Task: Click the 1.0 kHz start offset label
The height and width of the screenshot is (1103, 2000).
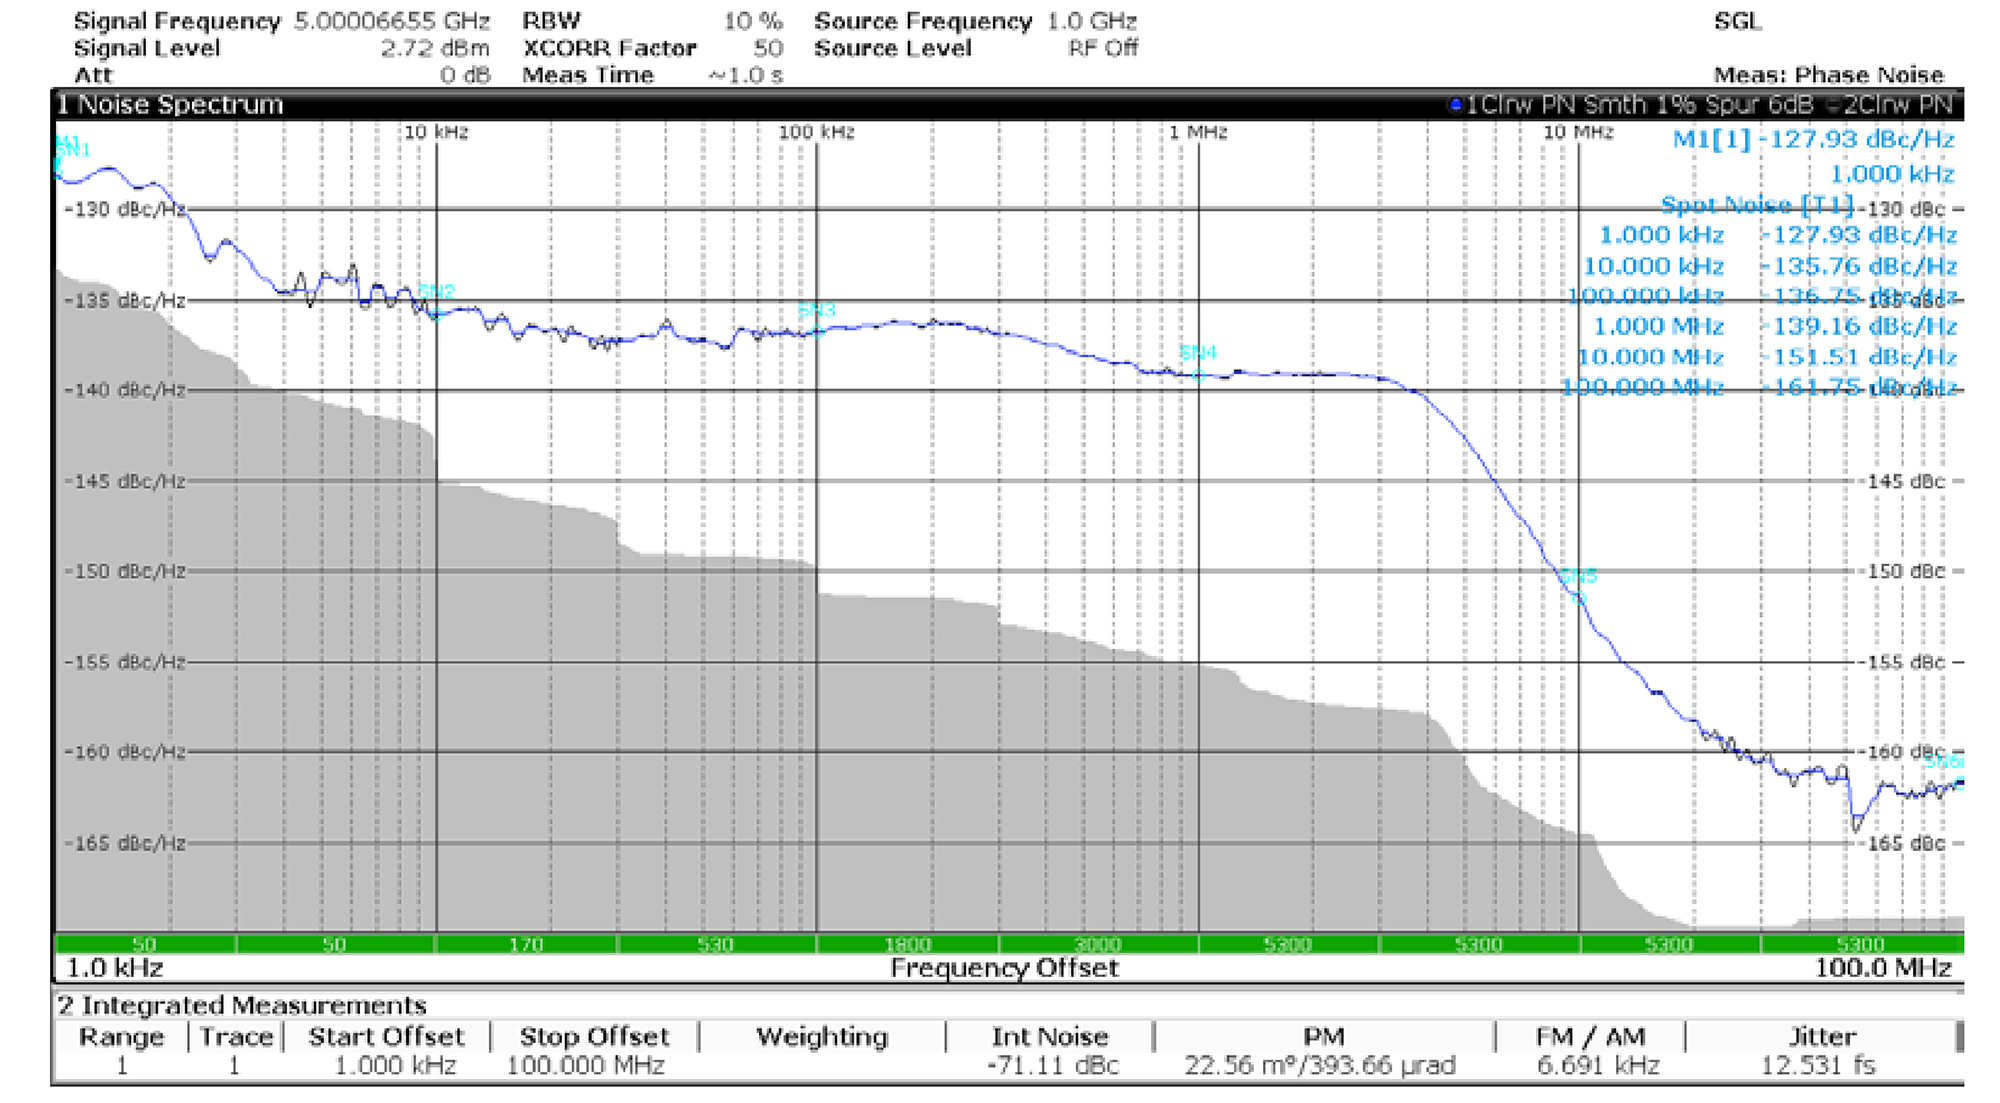Action: click(x=114, y=968)
